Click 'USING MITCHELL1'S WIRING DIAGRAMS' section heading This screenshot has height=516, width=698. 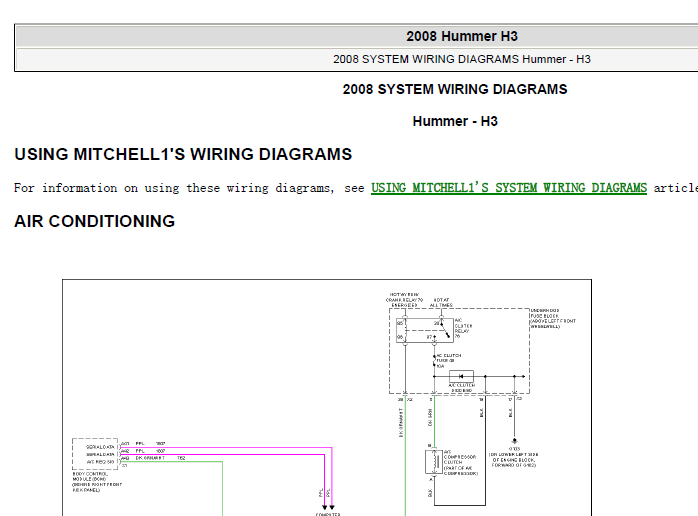183,154
